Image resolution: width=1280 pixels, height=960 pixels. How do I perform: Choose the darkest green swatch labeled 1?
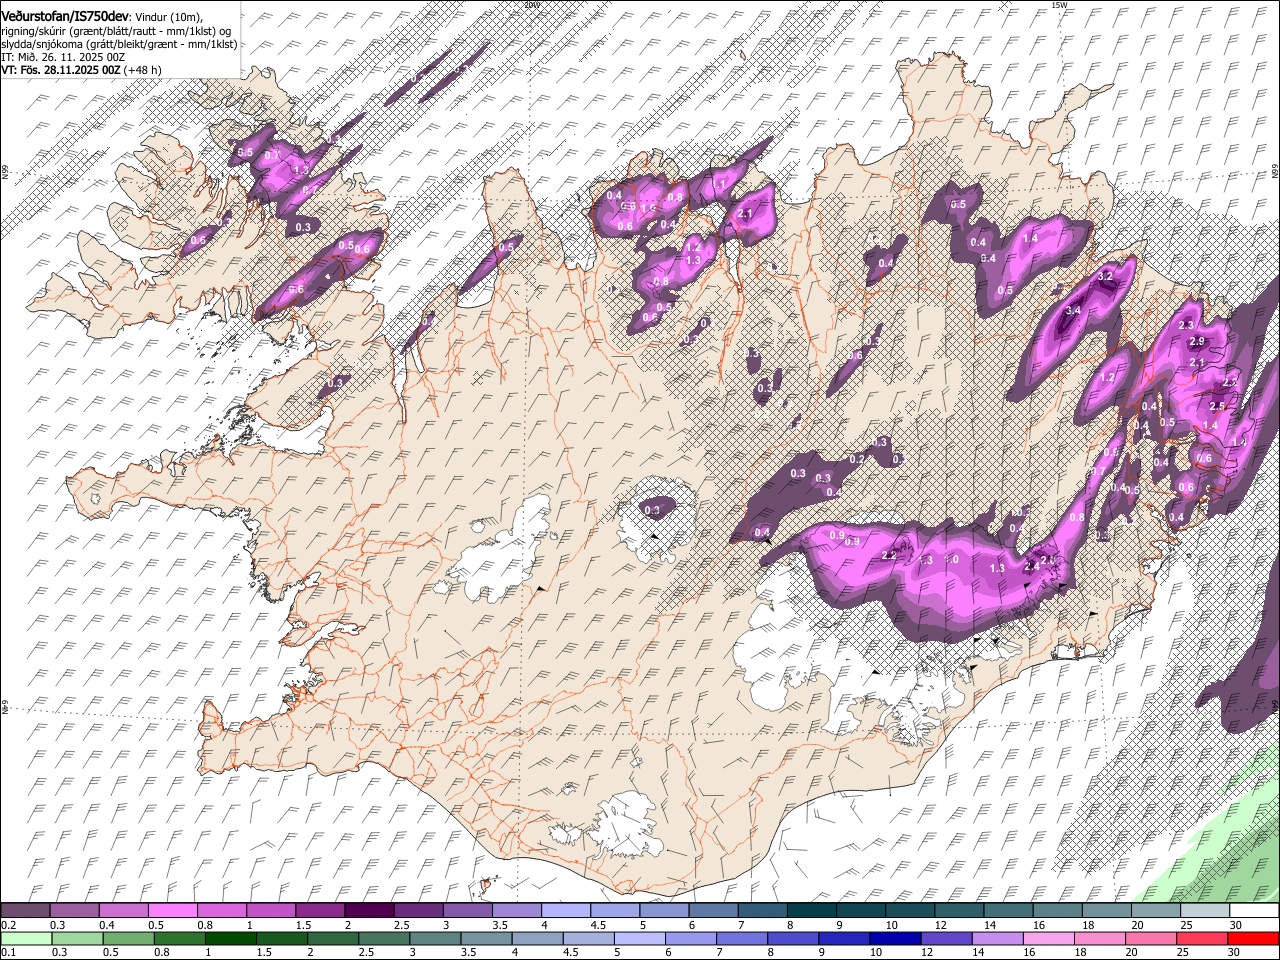click(231, 938)
